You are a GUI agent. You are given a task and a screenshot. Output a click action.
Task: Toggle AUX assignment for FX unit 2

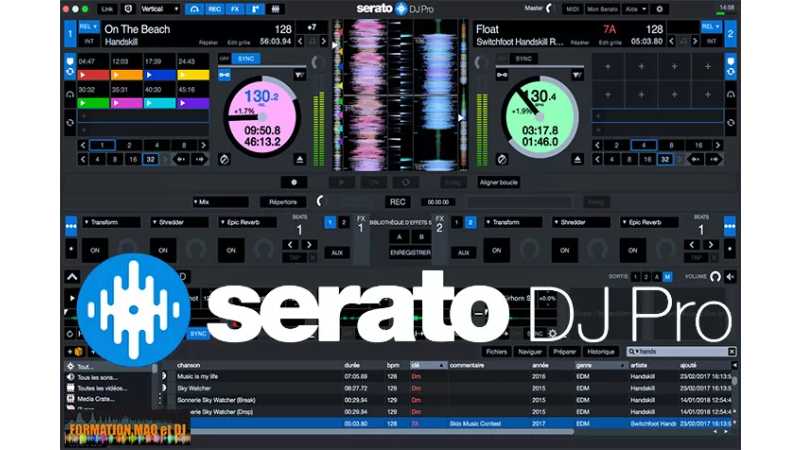tap(463, 253)
